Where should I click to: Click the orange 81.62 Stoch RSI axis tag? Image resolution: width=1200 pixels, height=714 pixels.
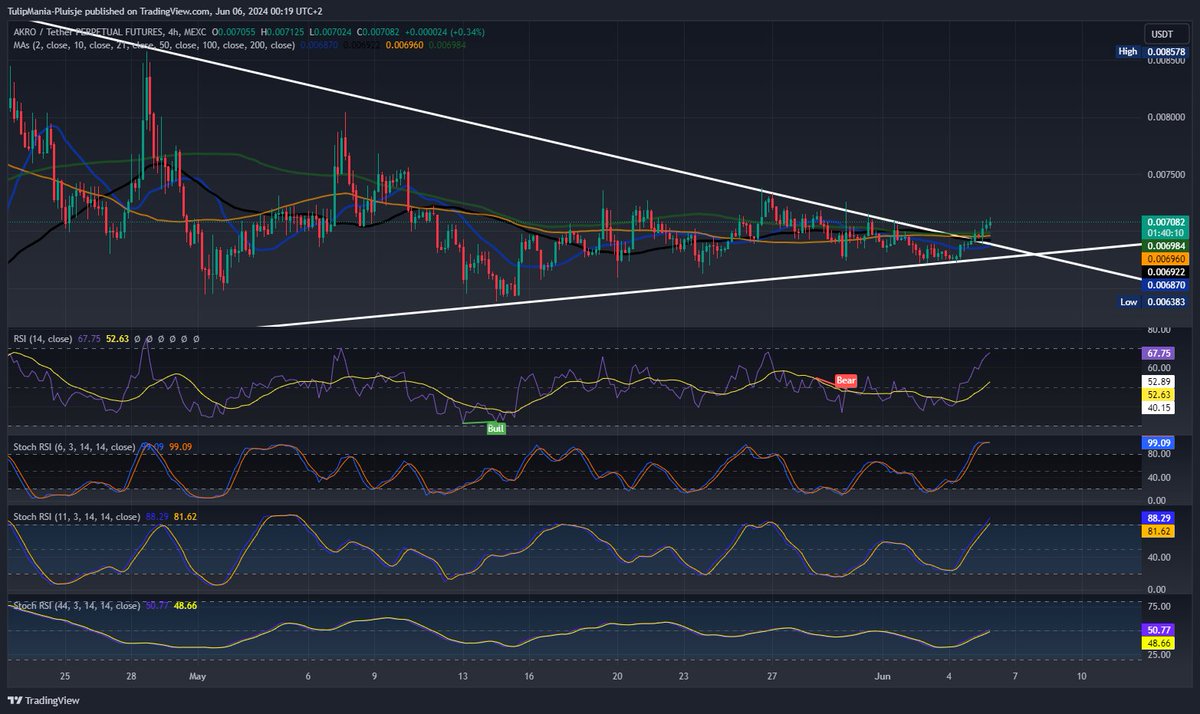pos(1158,531)
